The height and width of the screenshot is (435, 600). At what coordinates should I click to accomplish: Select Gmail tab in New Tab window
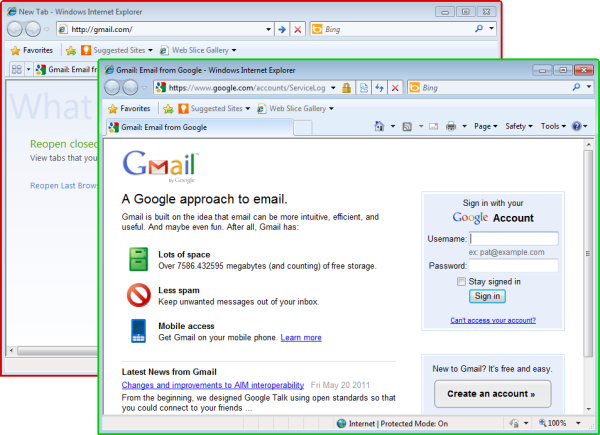click(67, 69)
